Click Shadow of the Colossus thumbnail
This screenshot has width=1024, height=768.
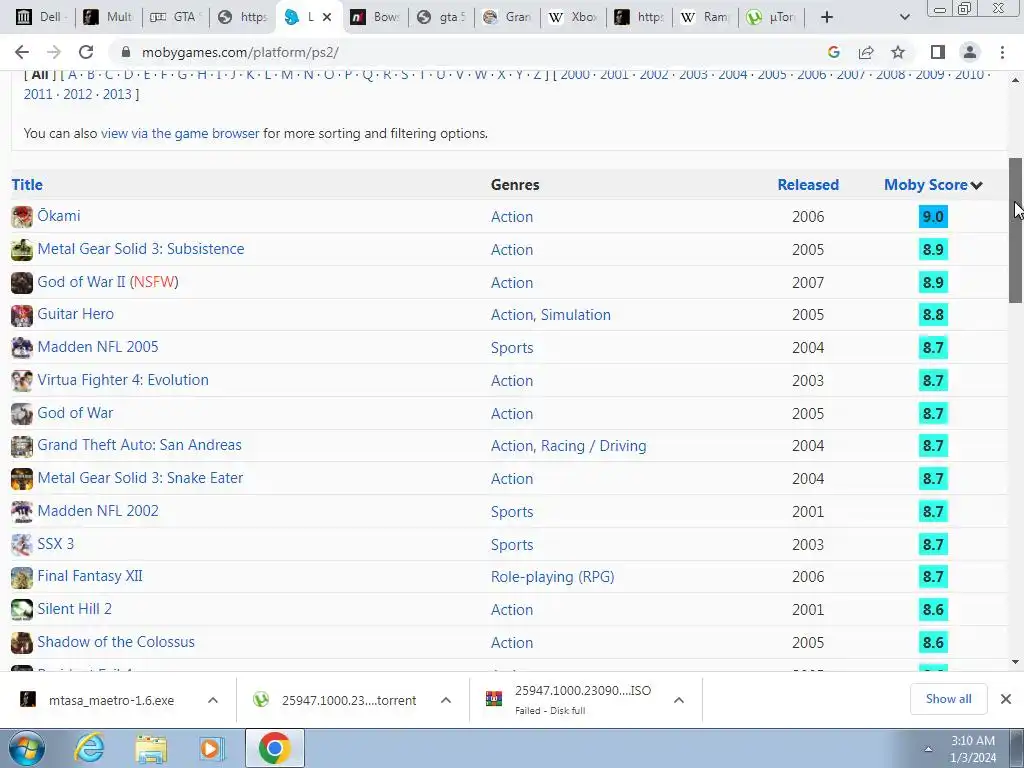(22, 643)
